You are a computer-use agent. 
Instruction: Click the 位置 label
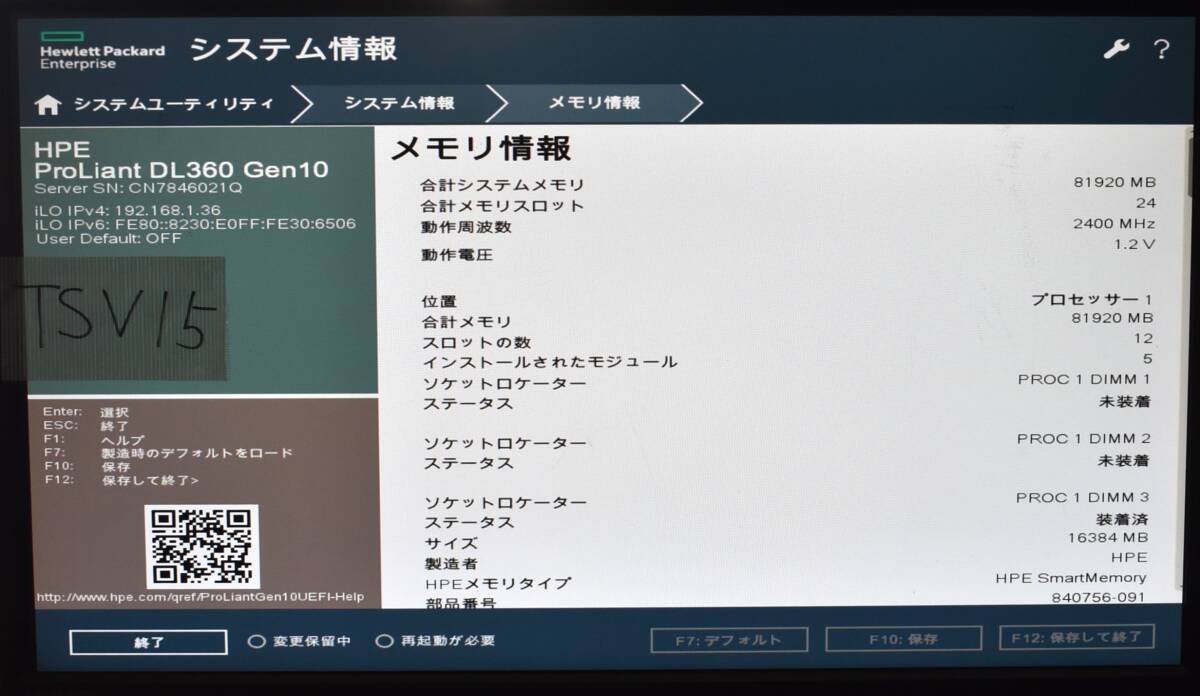[x=439, y=302]
